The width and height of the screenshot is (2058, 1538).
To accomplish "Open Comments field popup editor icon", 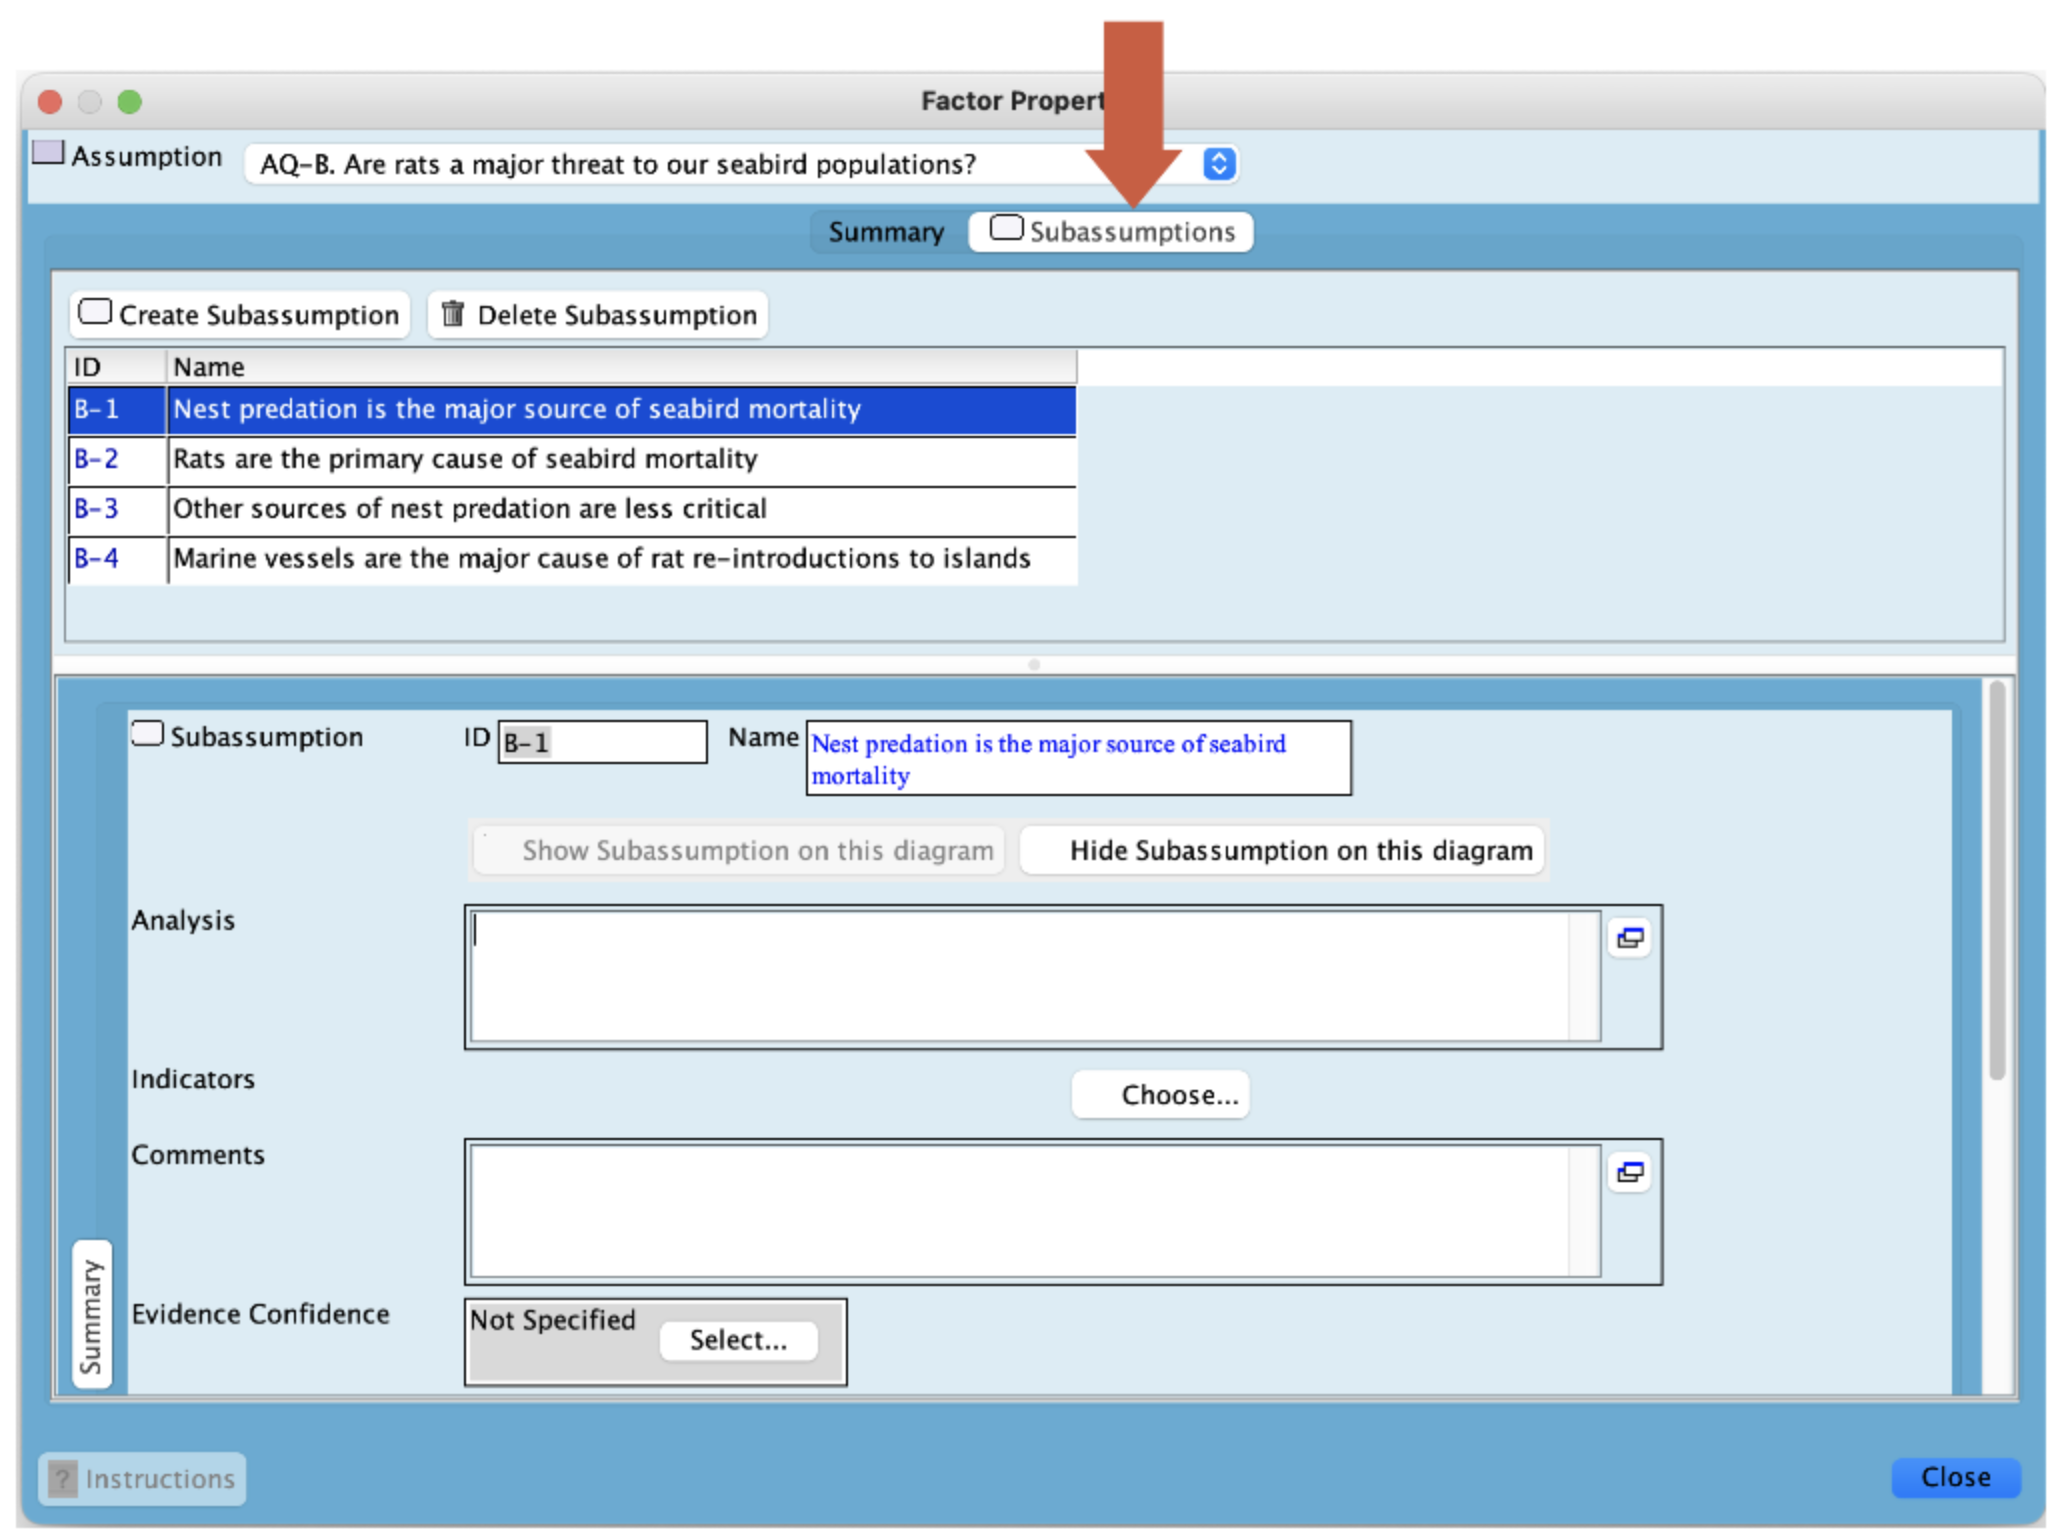I will [1630, 1172].
